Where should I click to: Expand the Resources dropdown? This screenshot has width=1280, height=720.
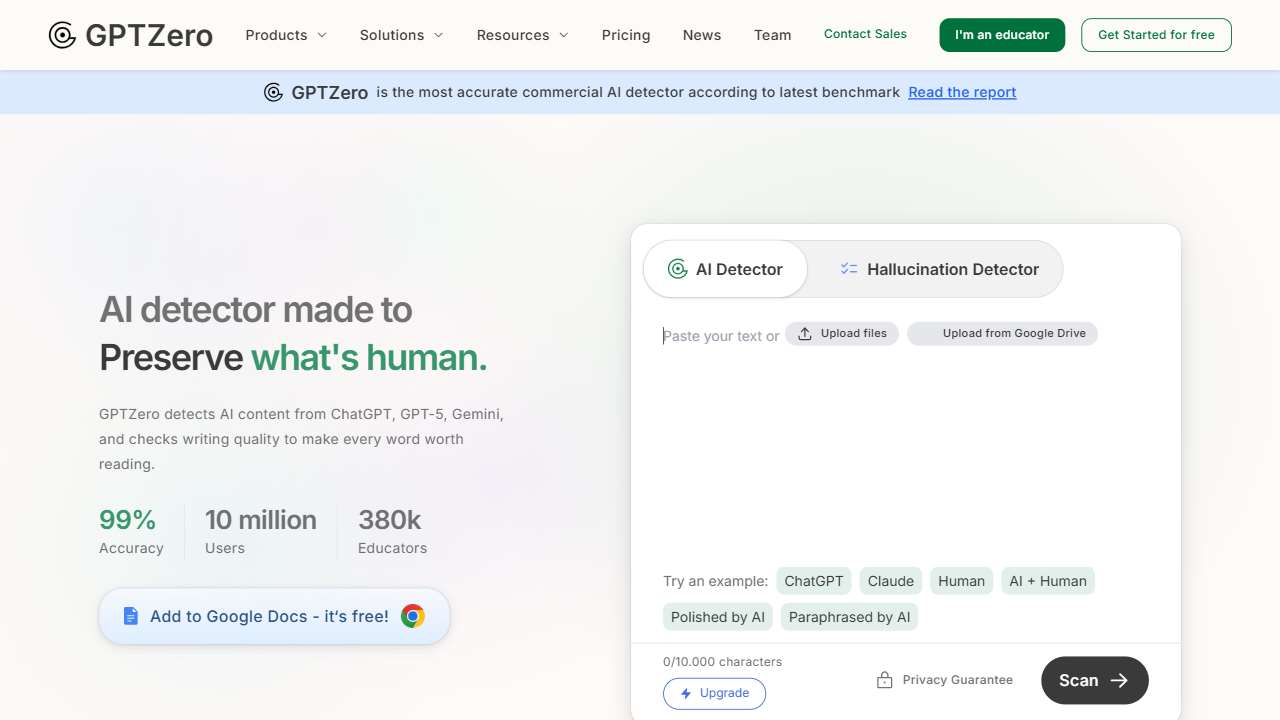click(x=521, y=35)
